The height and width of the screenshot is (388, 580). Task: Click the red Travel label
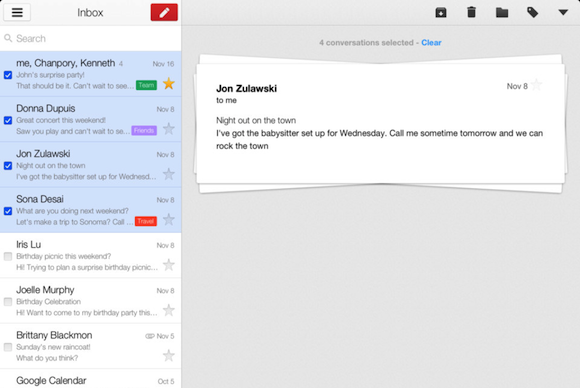pos(146,221)
